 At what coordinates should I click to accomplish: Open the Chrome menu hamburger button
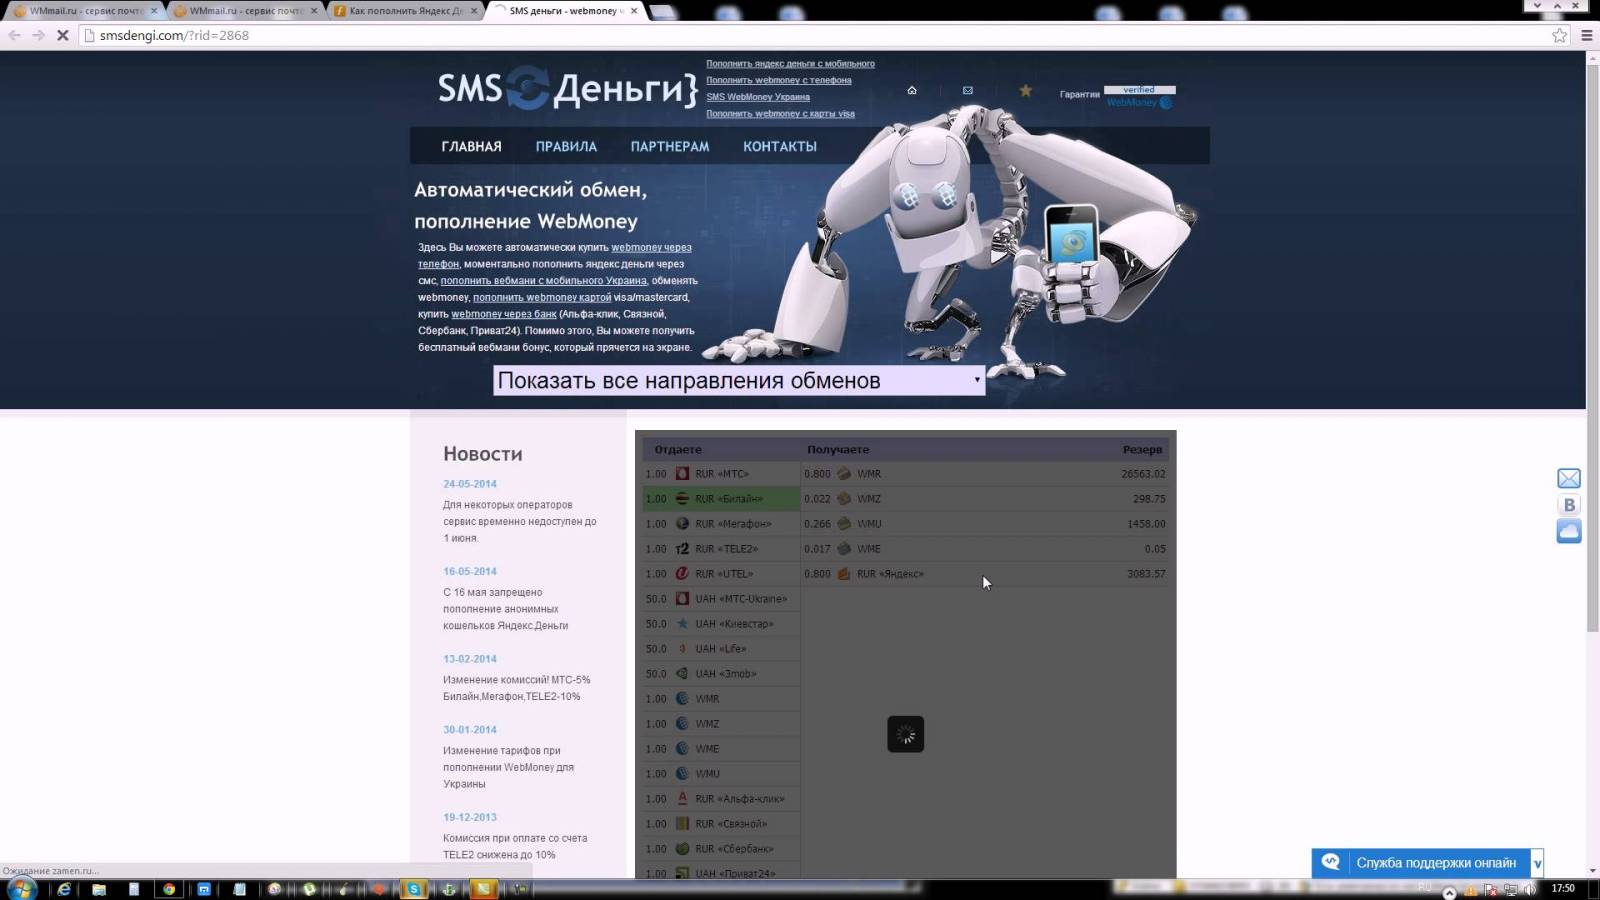click(x=1586, y=35)
